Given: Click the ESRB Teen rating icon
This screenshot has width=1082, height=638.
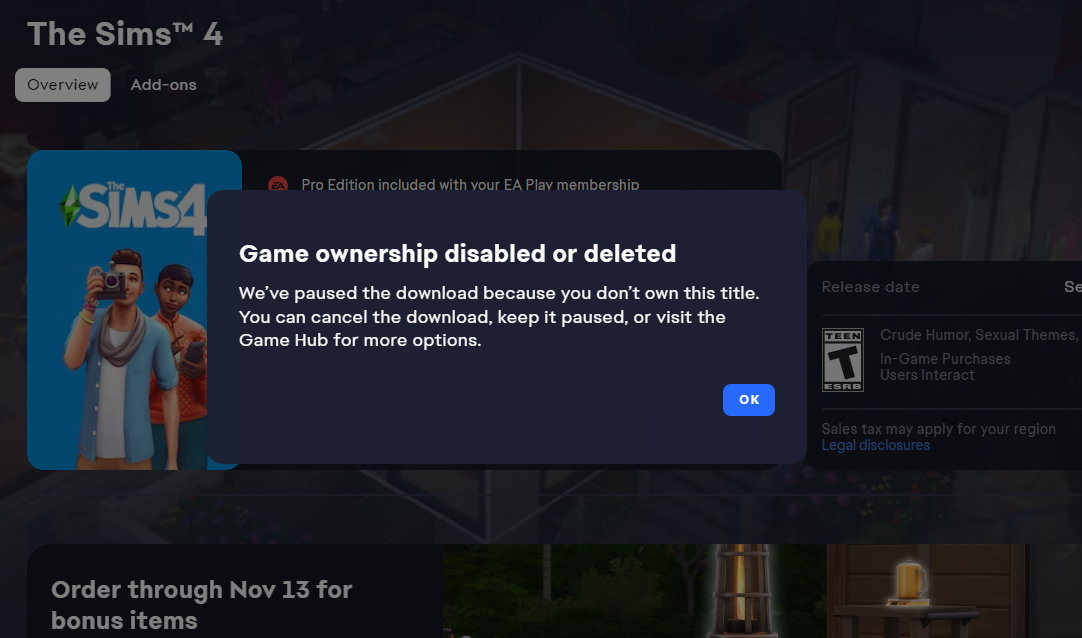Looking at the screenshot, I should tap(843, 360).
